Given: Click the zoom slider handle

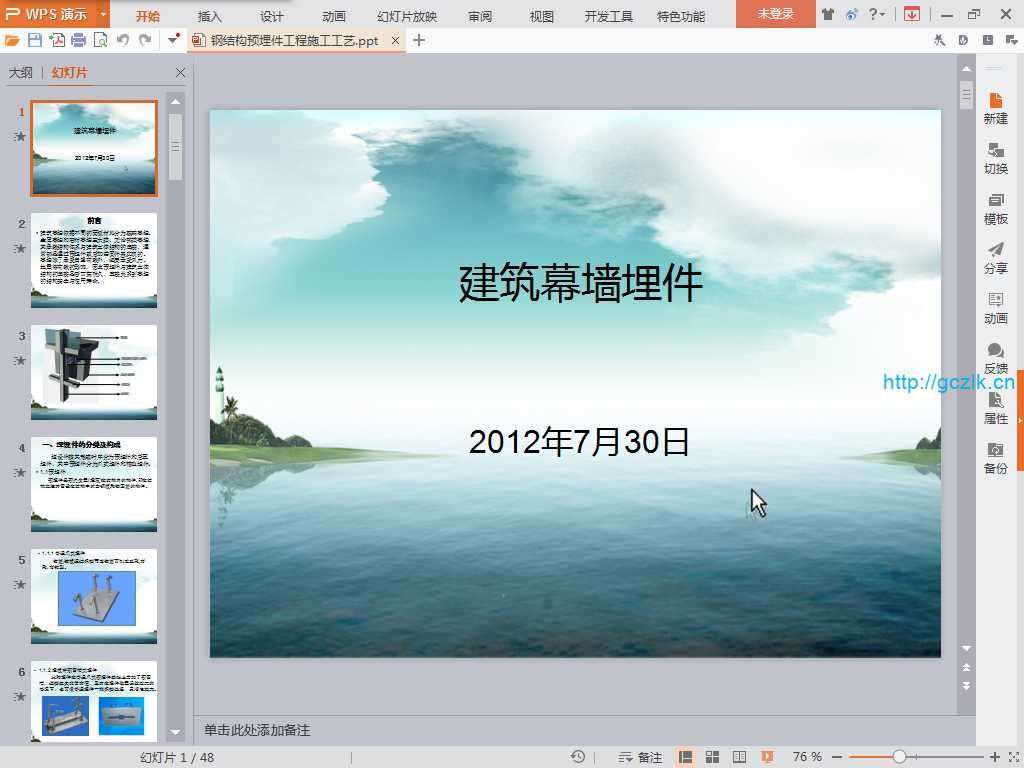Looking at the screenshot, I should (899, 757).
